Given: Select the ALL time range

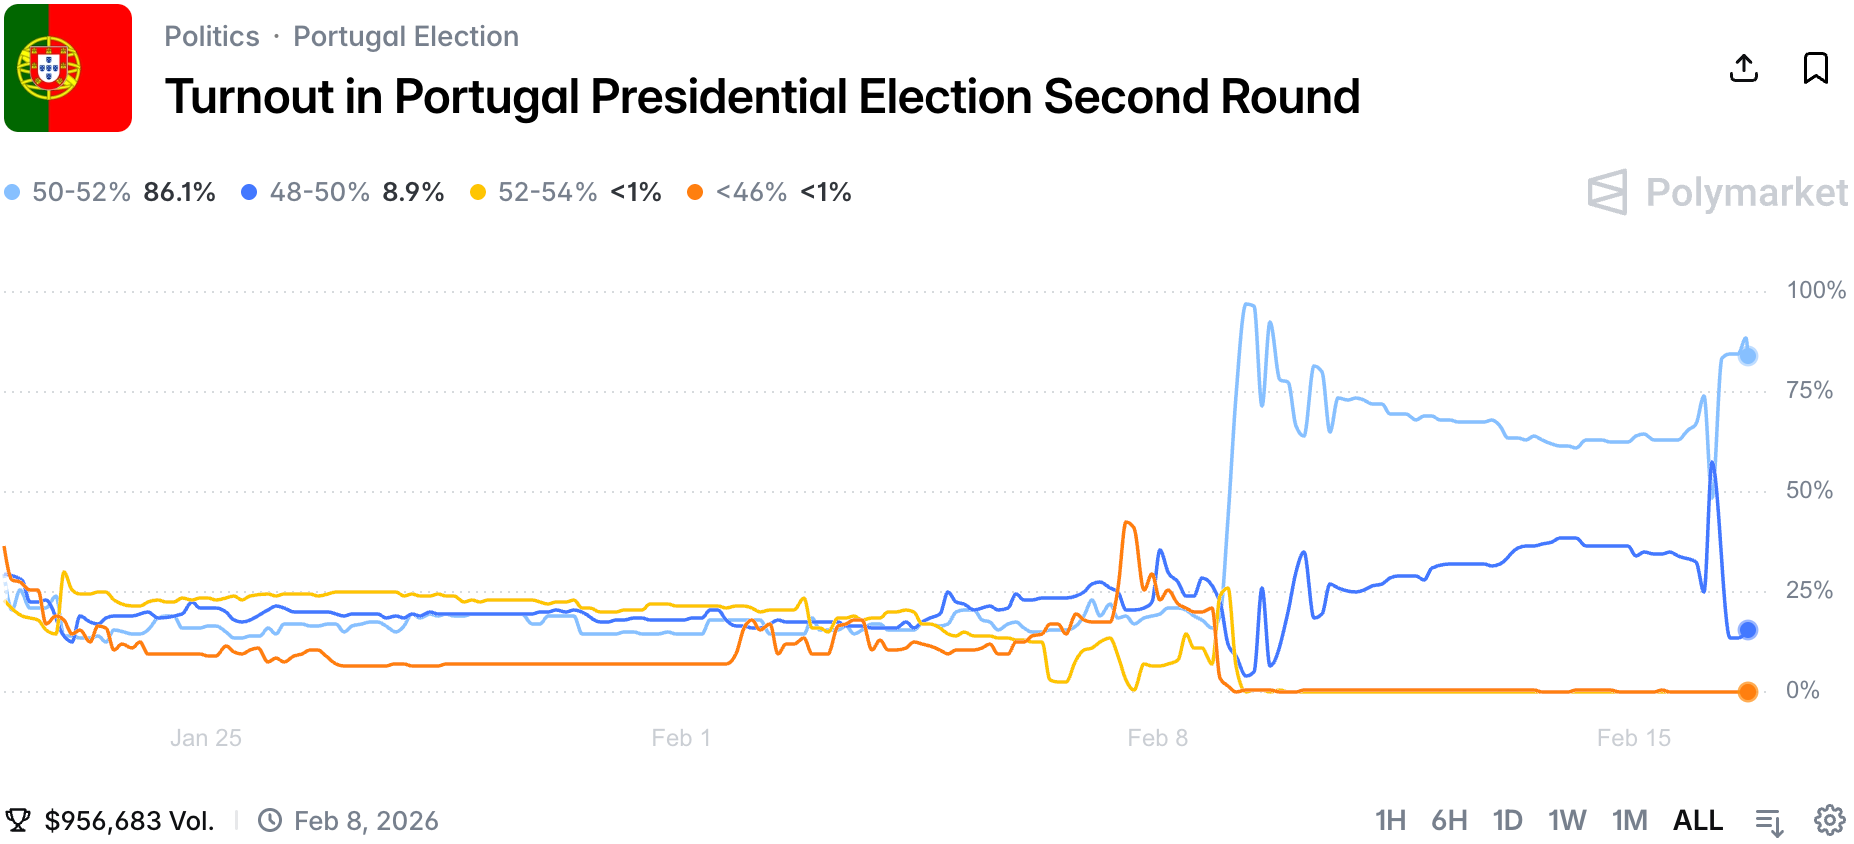Looking at the screenshot, I should (x=1698, y=820).
